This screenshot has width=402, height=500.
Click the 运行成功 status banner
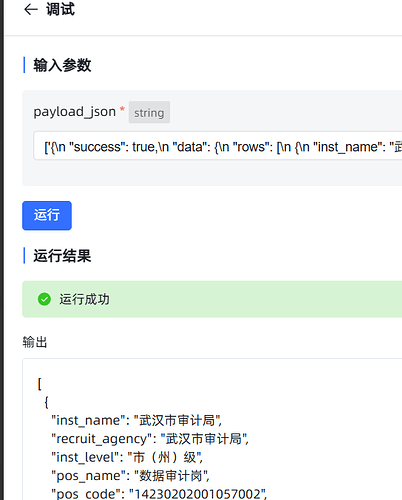(212, 299)
